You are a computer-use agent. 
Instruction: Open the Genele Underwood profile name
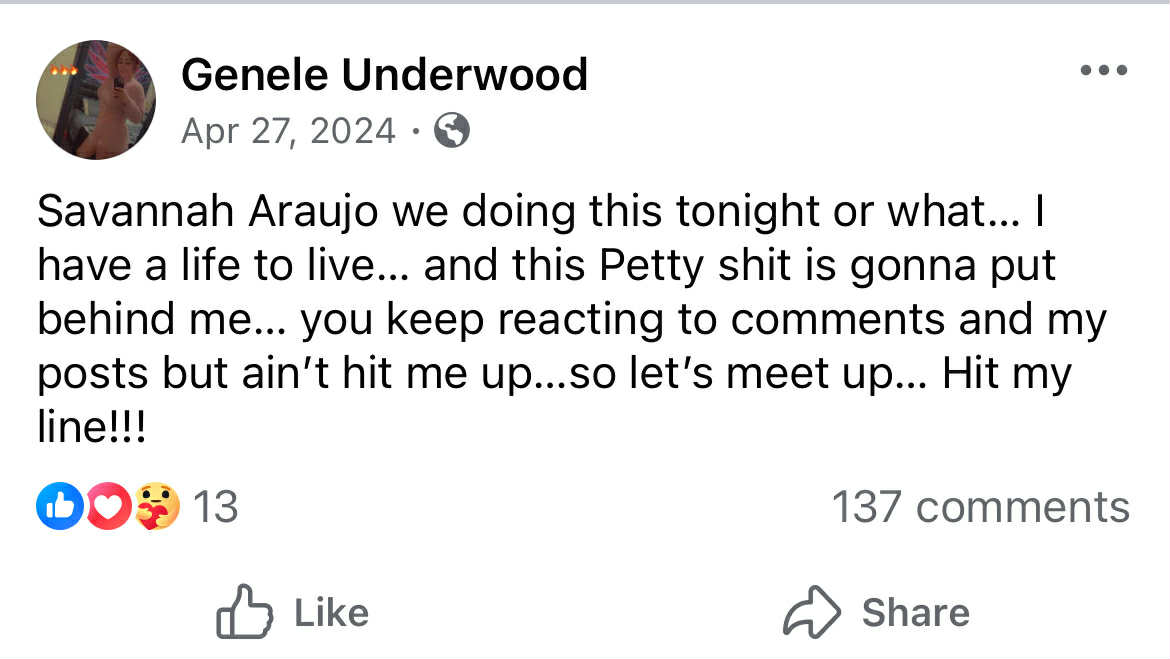384,75
